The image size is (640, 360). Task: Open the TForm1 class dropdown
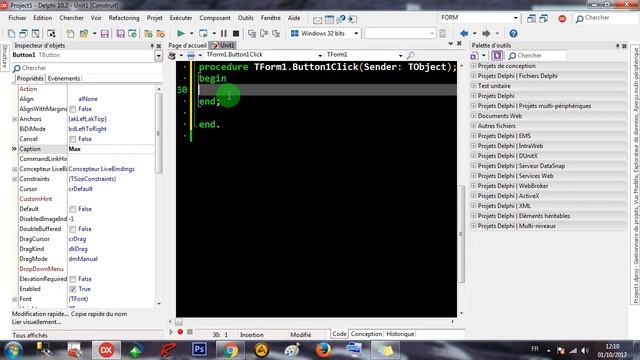tap(400, 55)
